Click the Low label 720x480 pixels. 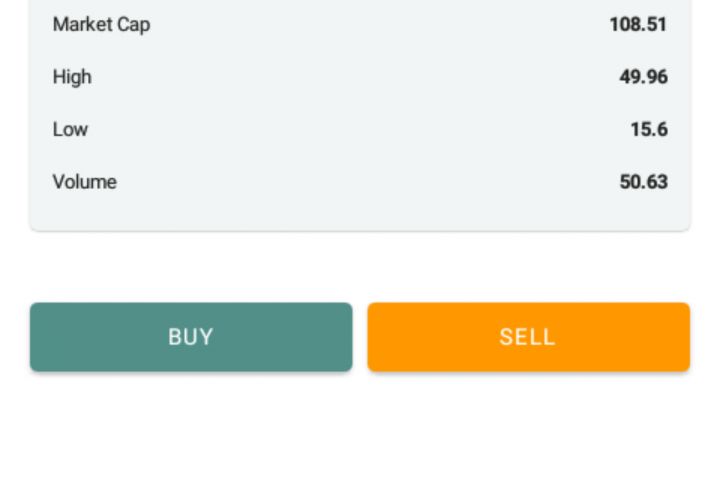70,129
